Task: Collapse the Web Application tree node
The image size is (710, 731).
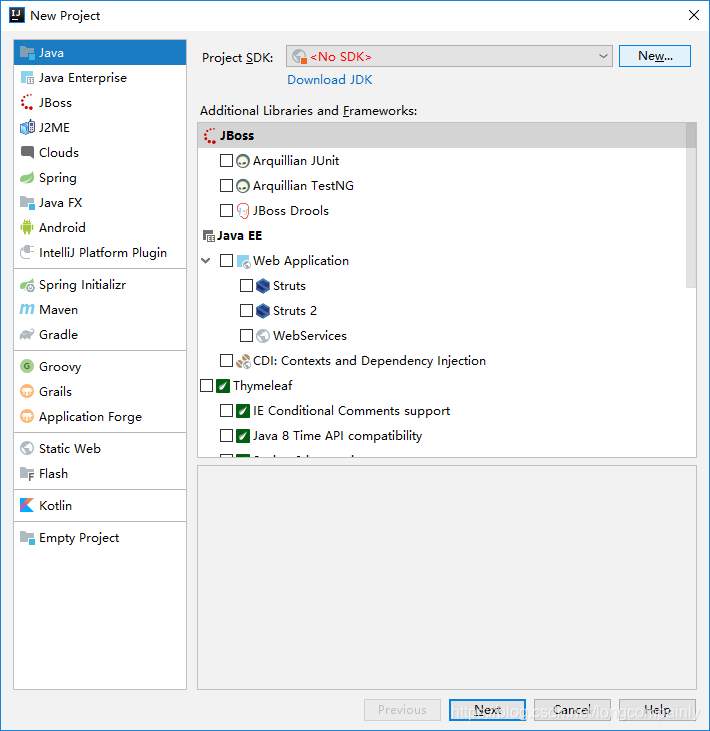Action: pos(206,261)
